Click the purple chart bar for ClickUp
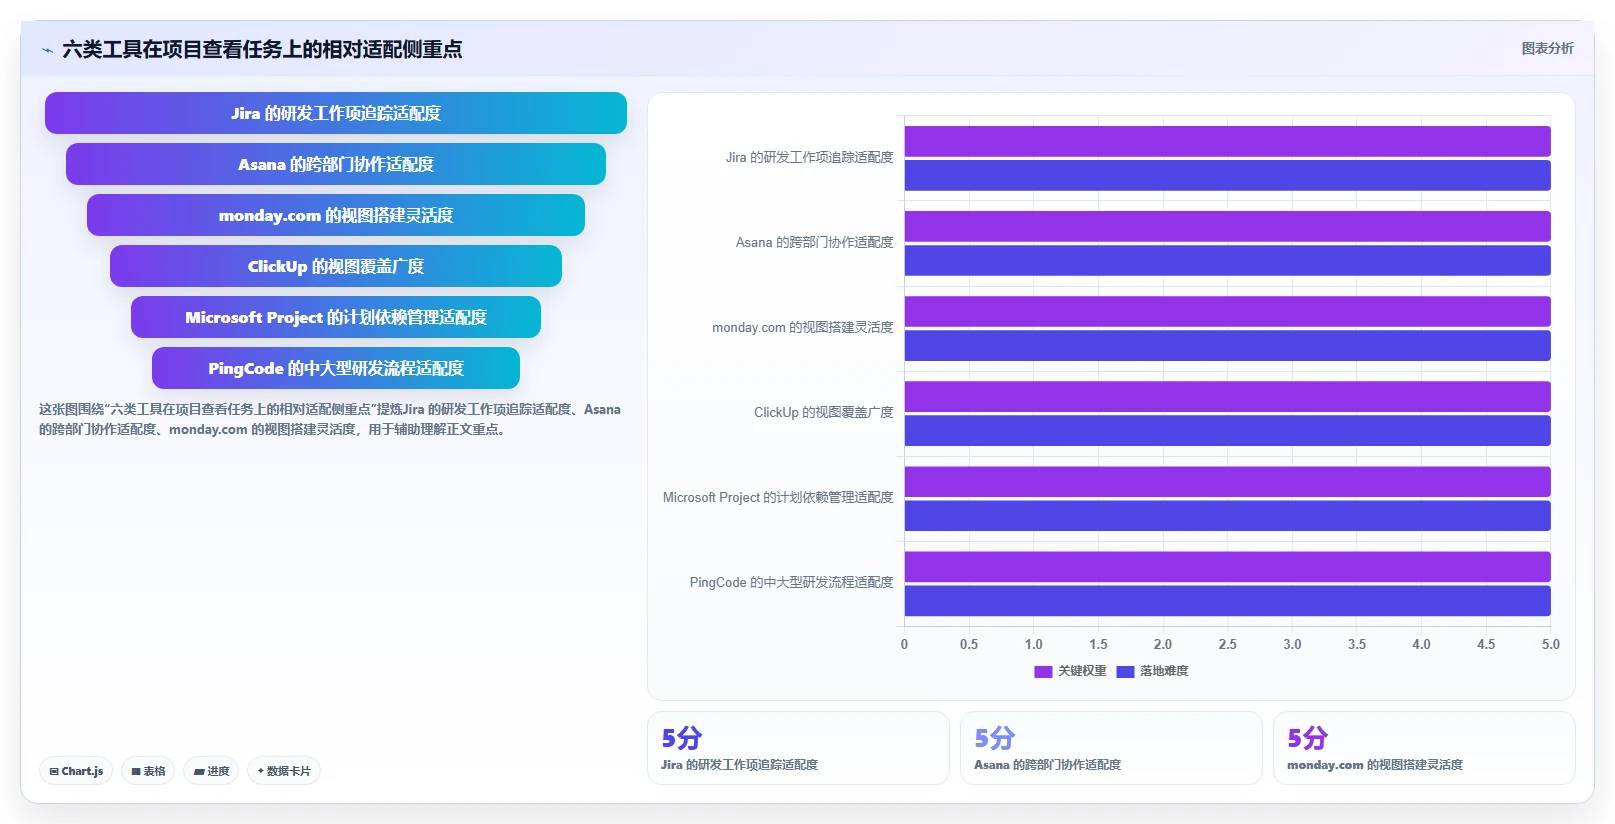The image size is (1615, 824). point(1227,396)
